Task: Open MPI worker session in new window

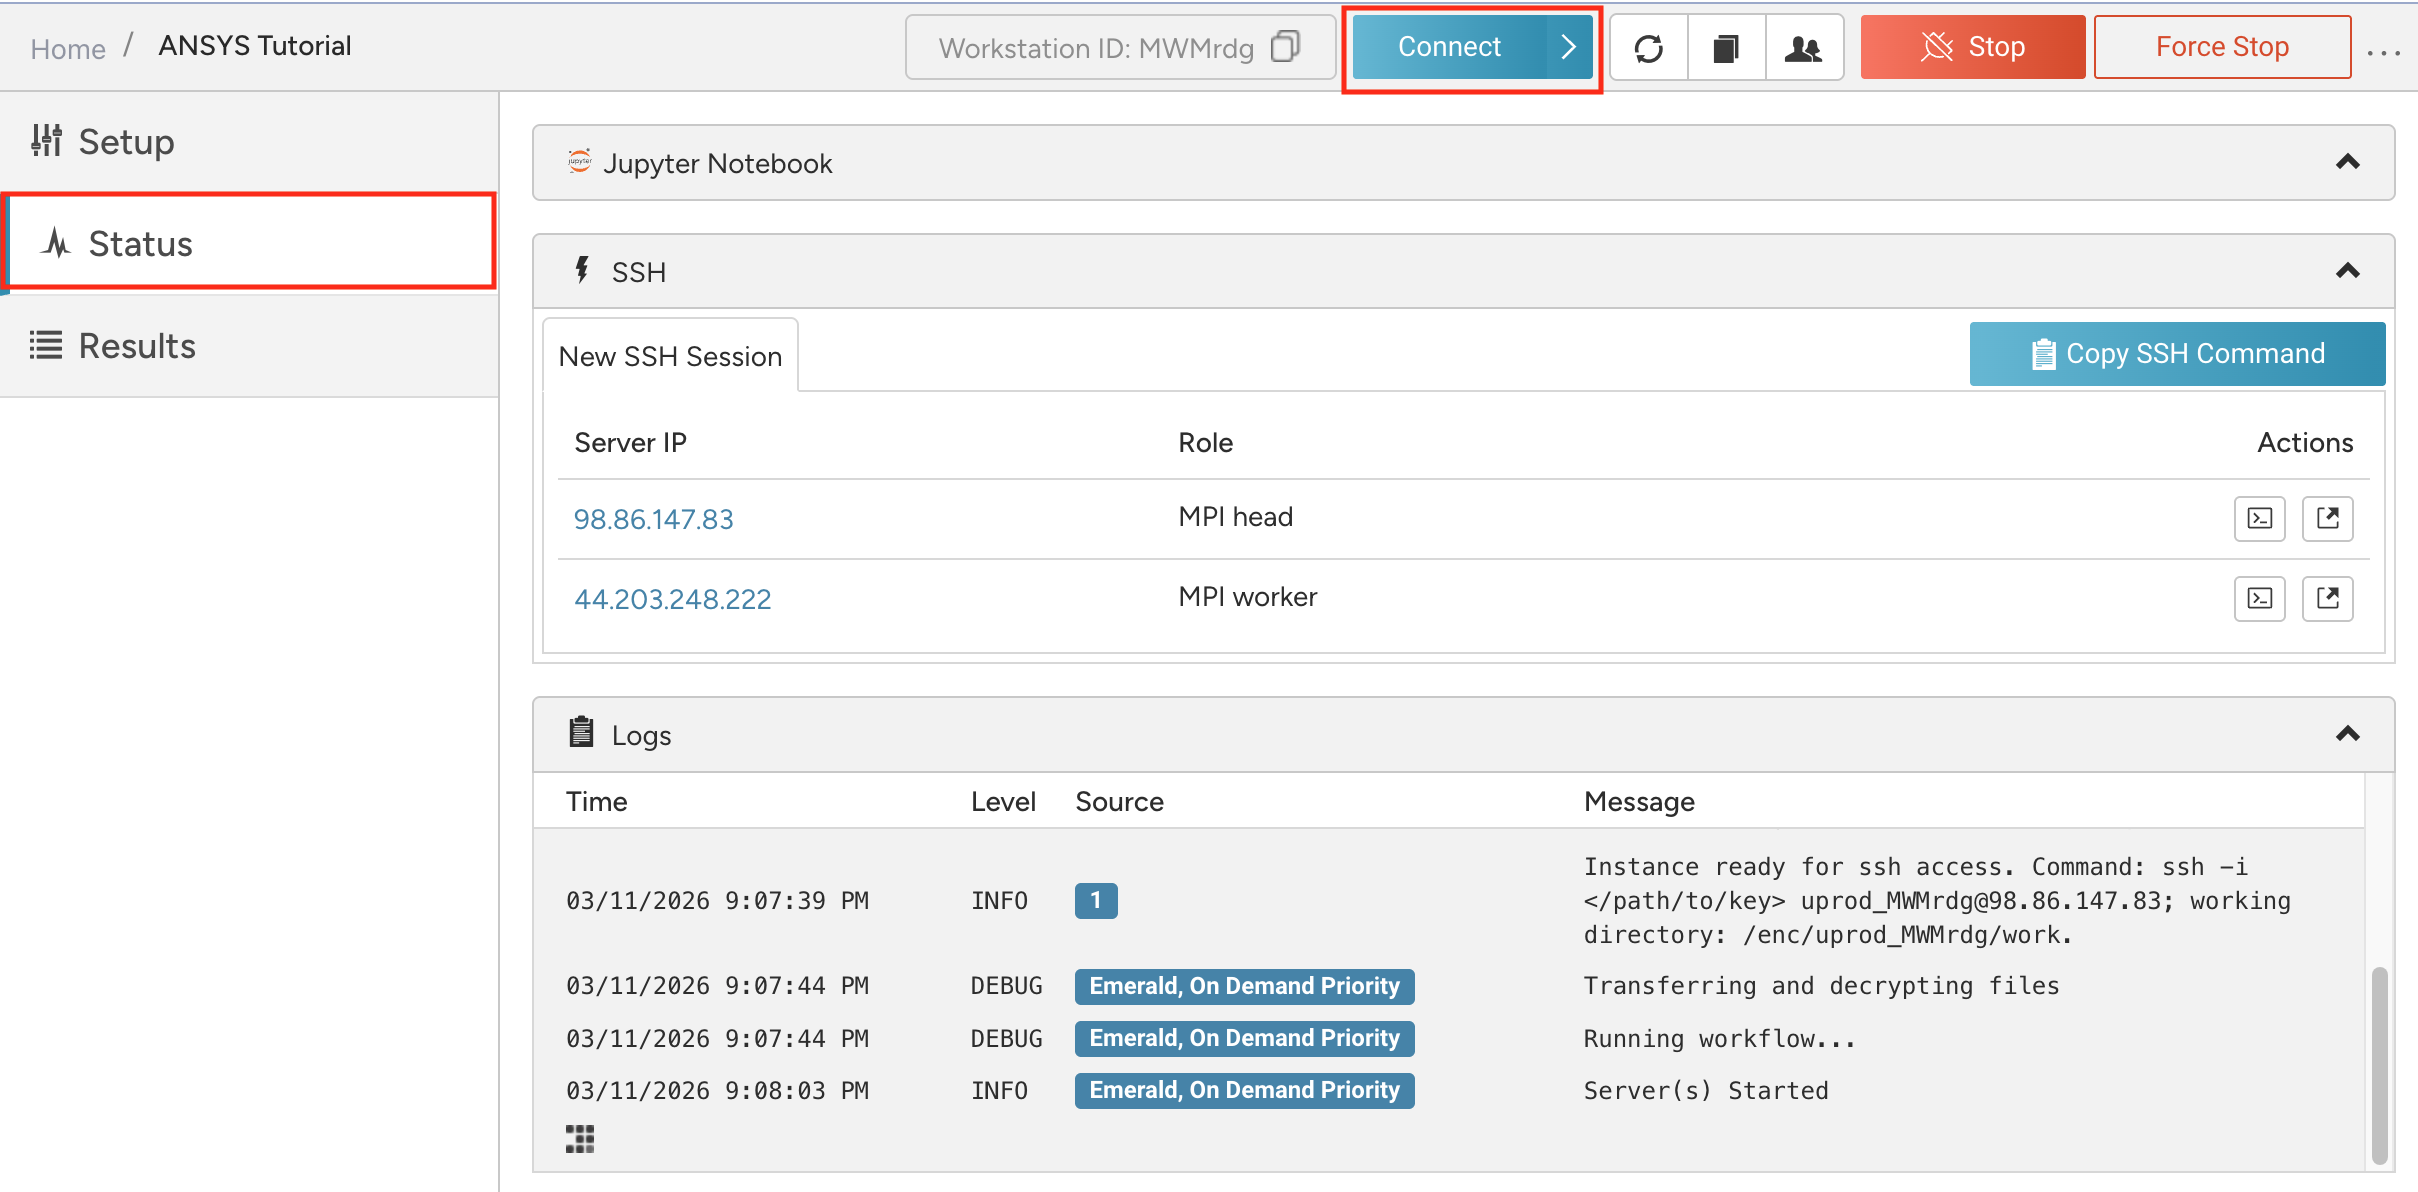Action: (2328, 598)
